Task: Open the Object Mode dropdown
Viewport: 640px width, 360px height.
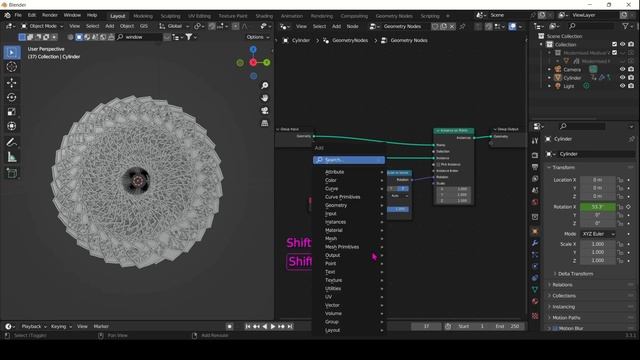Action: coord(42,26)
